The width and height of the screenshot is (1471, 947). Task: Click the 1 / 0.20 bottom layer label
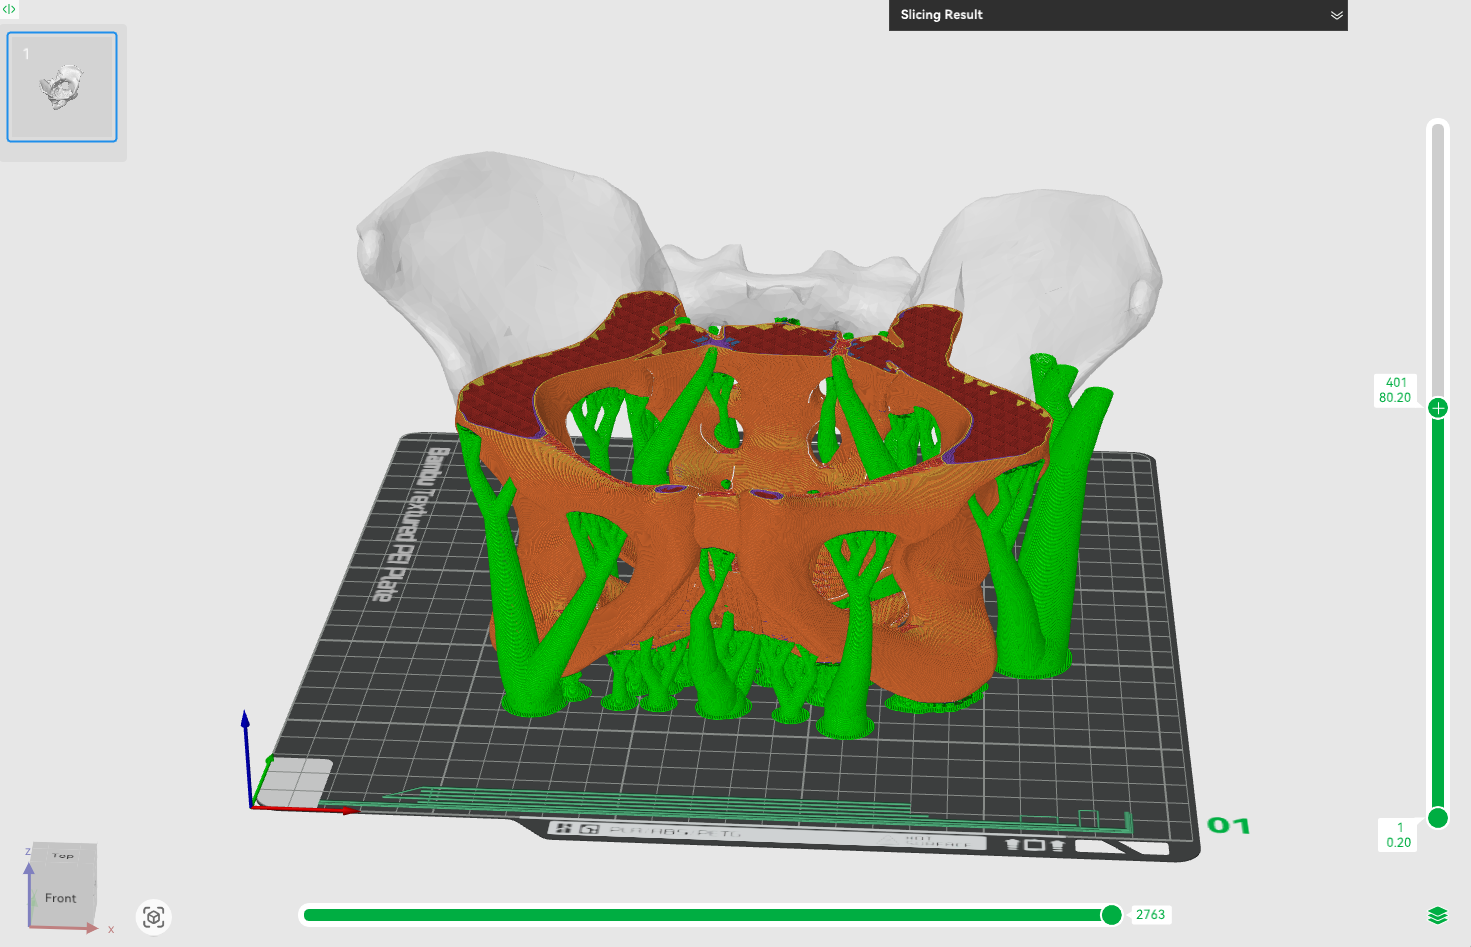tap(1399, 835)
